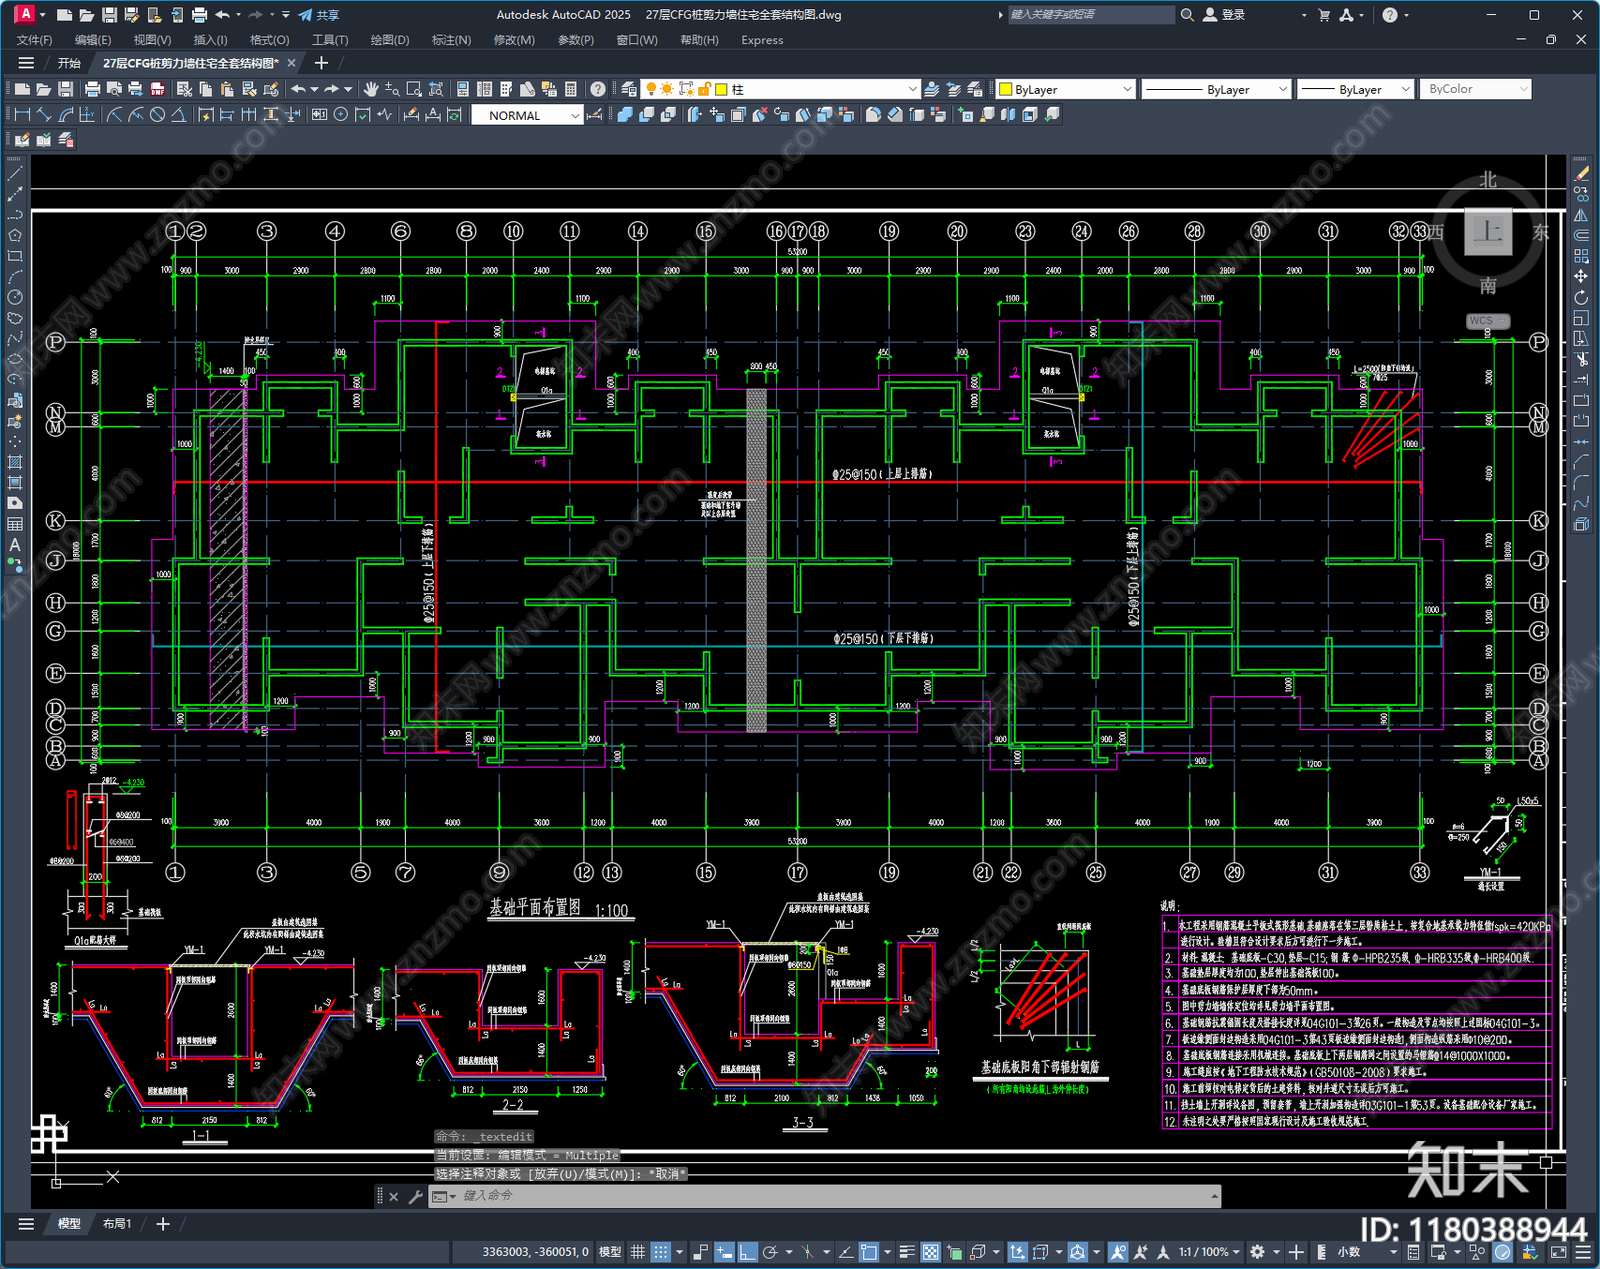This screenshot has width=1600, height=1269.
Task: Click the Workspace switching gear in status bar
Action: tap(1258, 1252)
